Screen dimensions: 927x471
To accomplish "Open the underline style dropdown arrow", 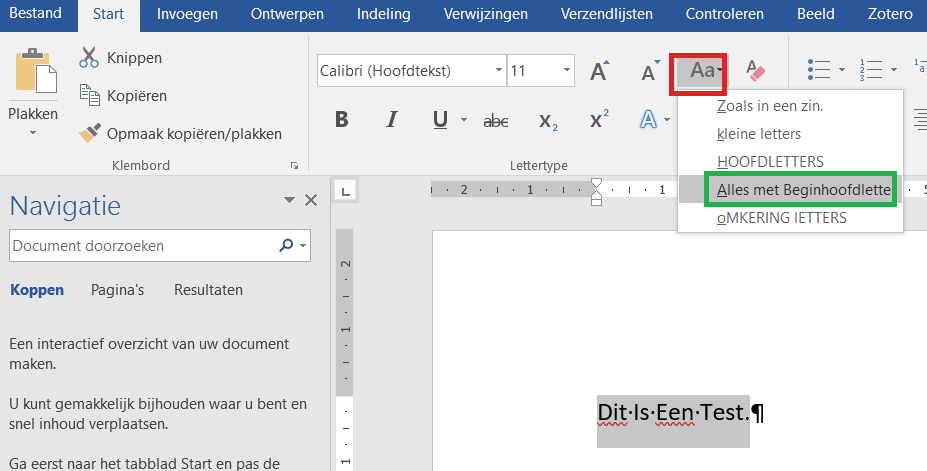I will click(x=464, y=120).
